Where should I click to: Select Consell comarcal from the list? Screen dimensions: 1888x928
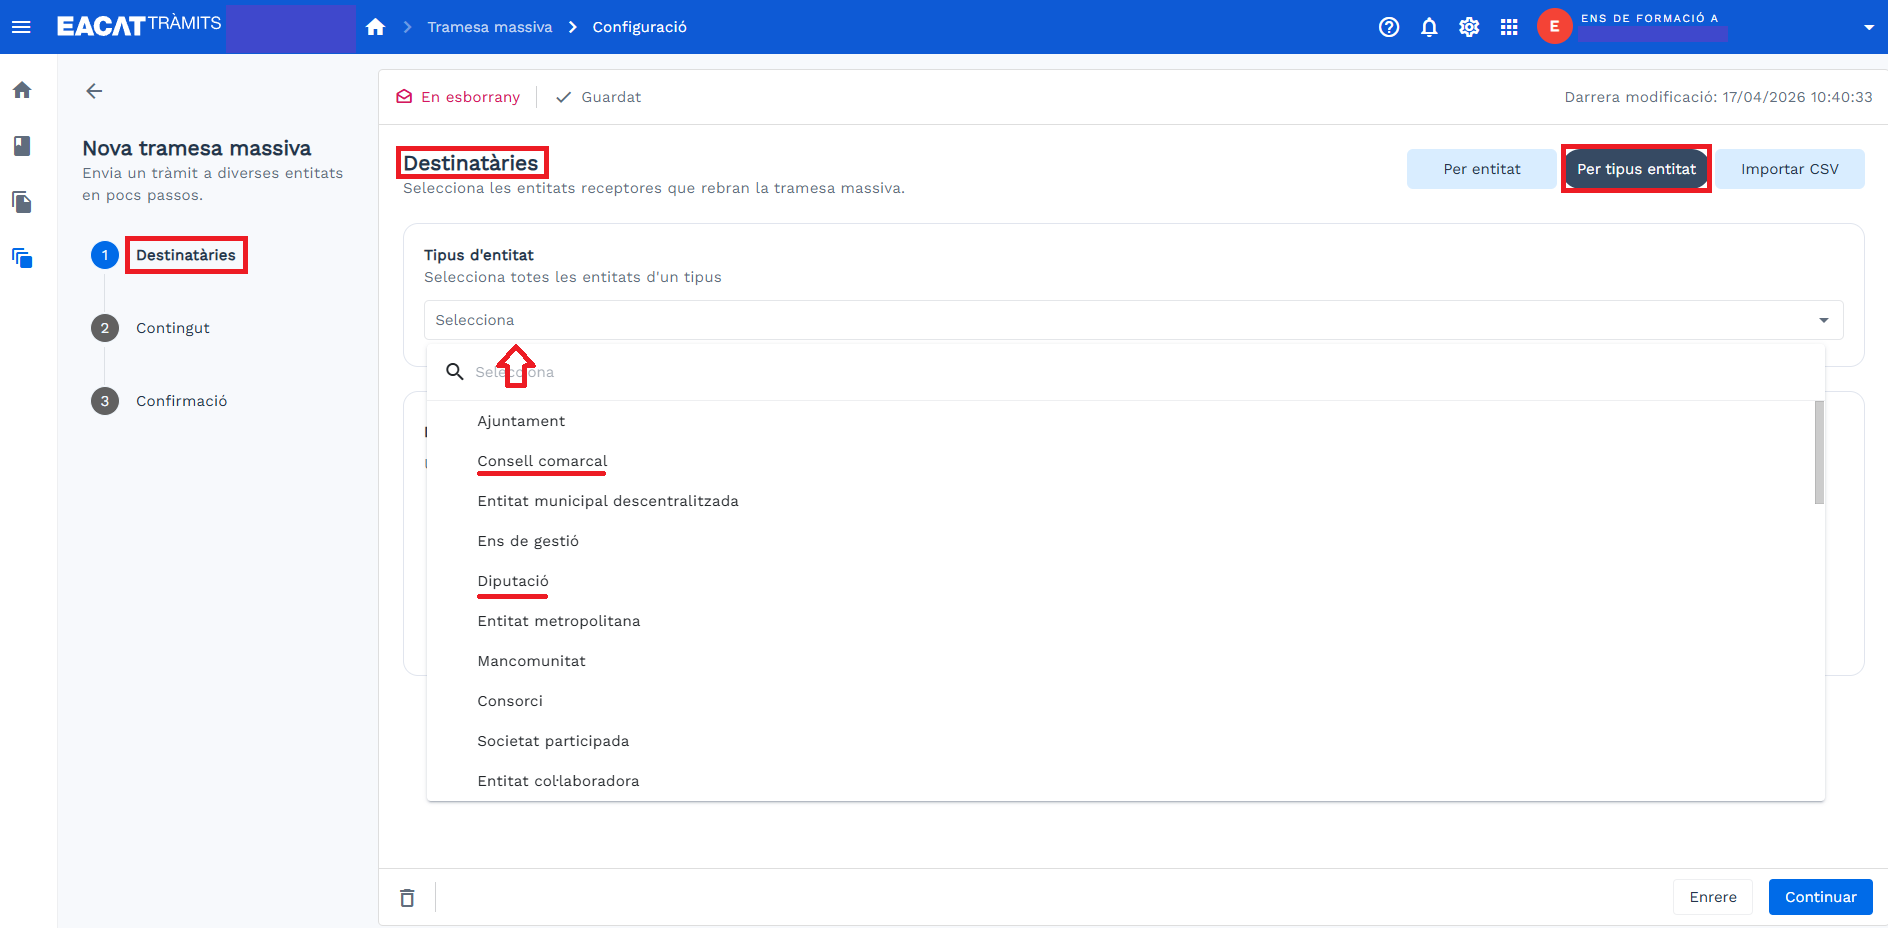[x=542, y=461]
